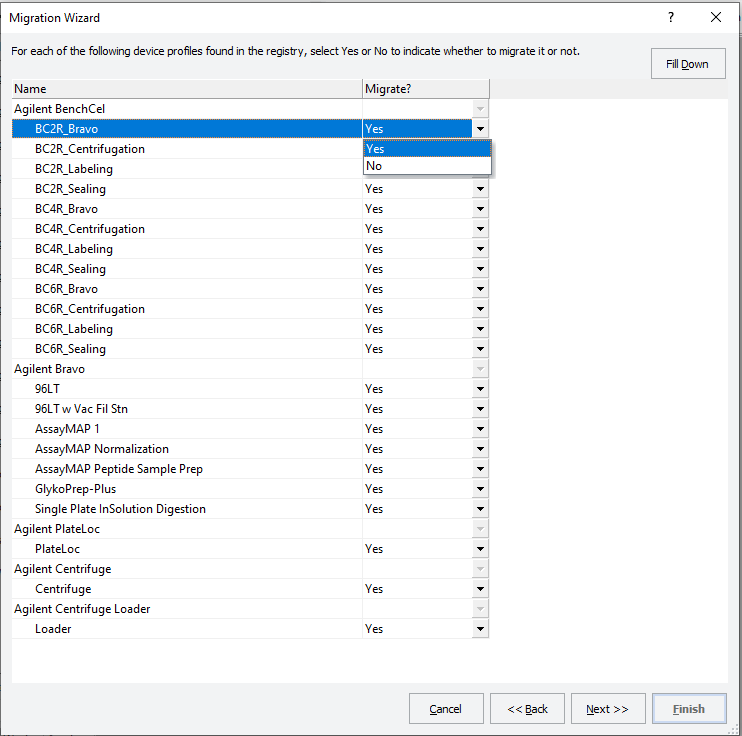The height and width of the screenshot is (736, 742).
Task: Select the AssayMAP 1 profile name
Action: point(67,429)
